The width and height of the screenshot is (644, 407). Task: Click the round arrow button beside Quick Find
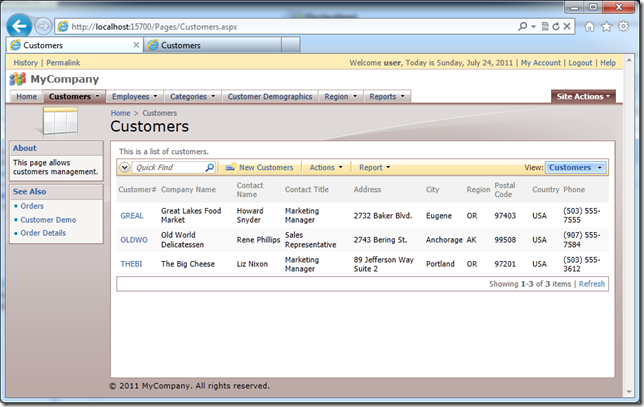pyautogui.click(x=125, y=168)
